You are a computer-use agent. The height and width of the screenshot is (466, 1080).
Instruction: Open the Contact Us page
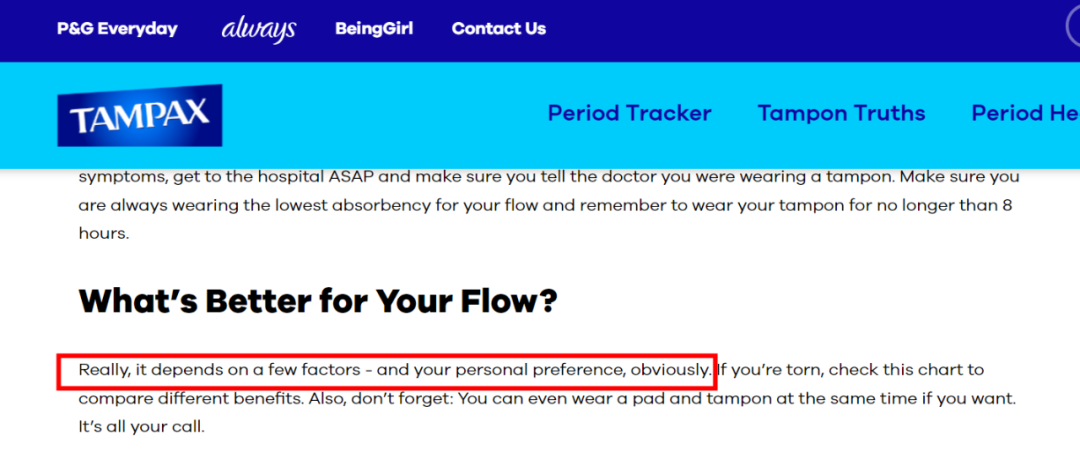pyautogui.click(x=499, y=29)
